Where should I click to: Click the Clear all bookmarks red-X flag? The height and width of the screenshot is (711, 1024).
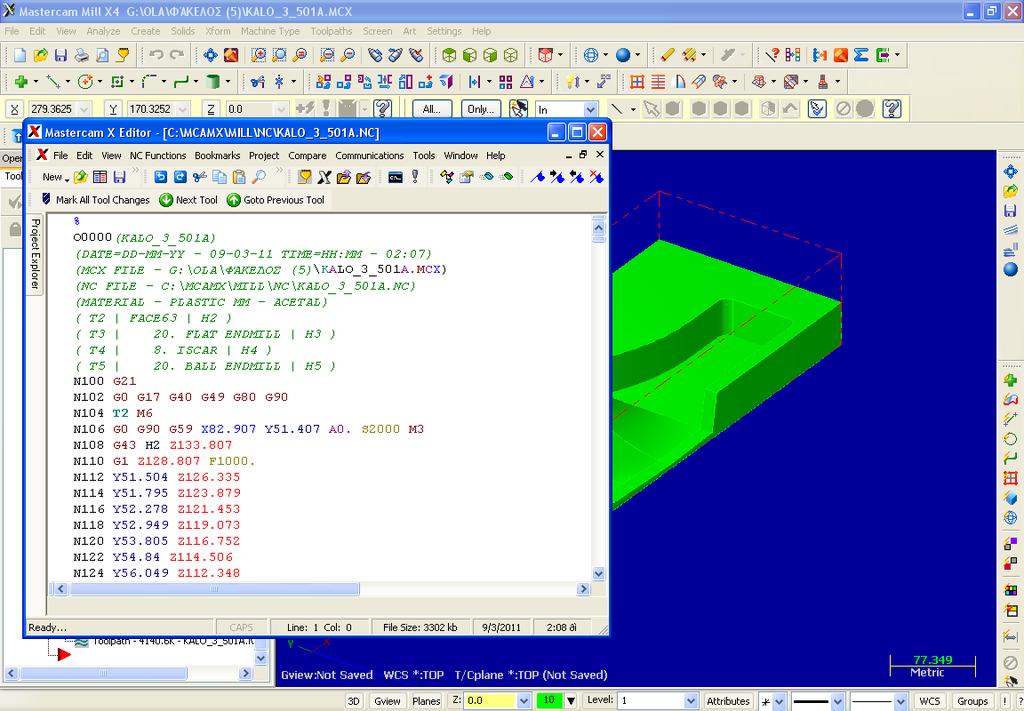pyautogui.click(x=596, y=177)
